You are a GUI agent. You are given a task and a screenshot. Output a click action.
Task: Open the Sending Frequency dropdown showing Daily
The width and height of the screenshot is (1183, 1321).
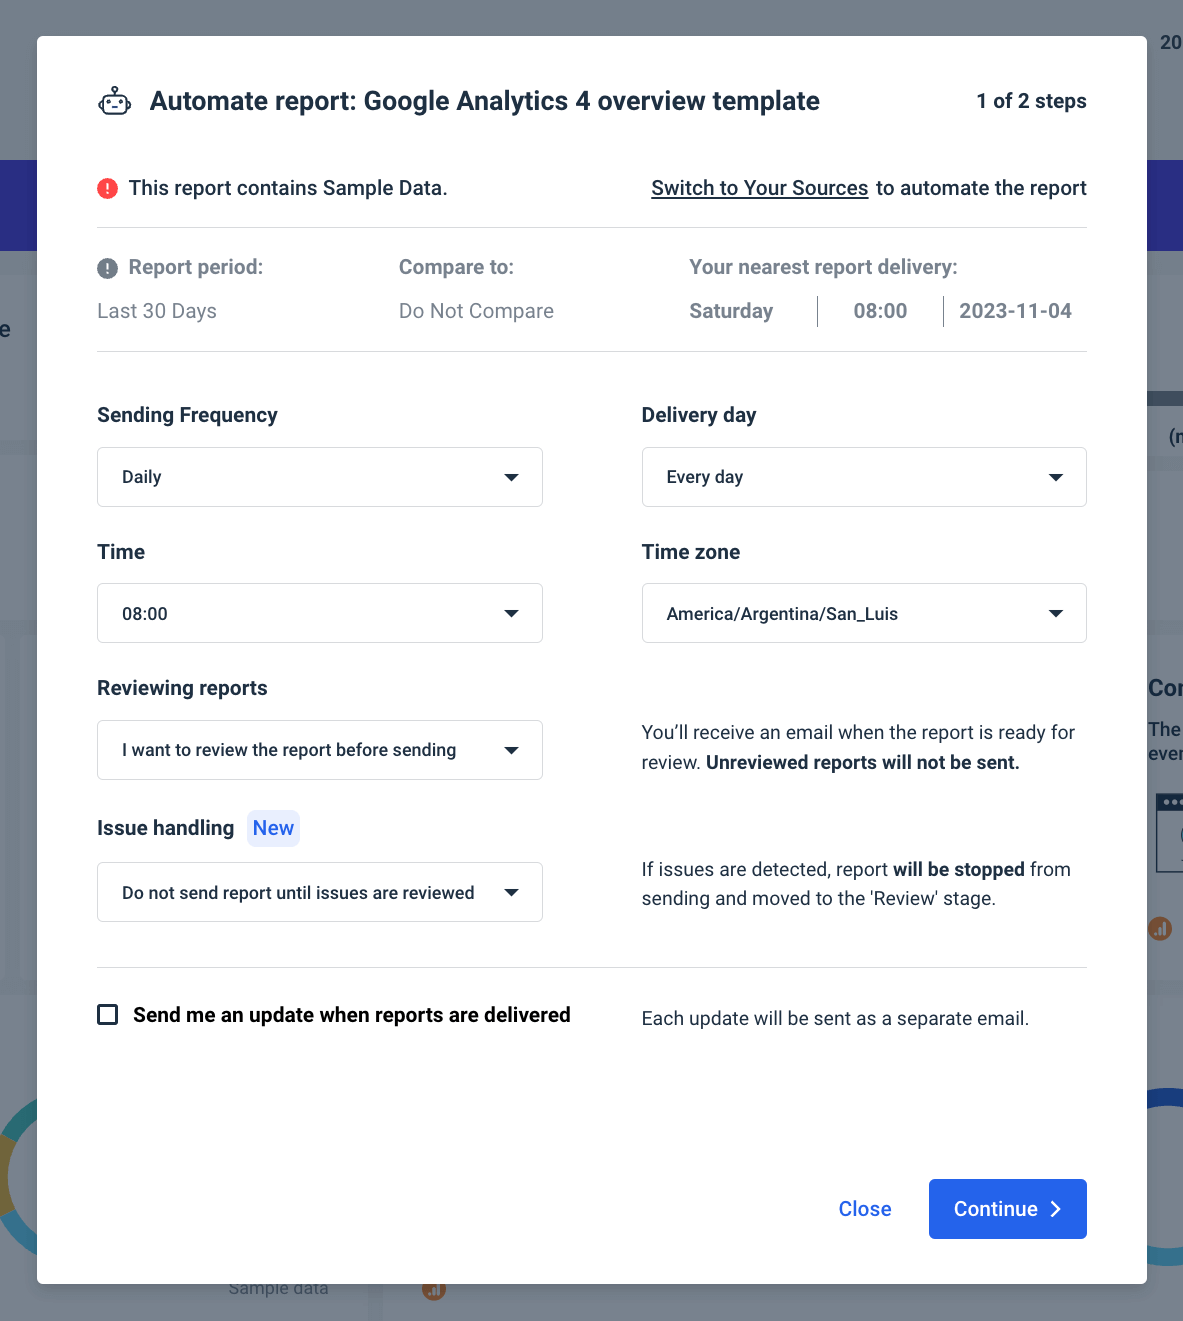319,477
